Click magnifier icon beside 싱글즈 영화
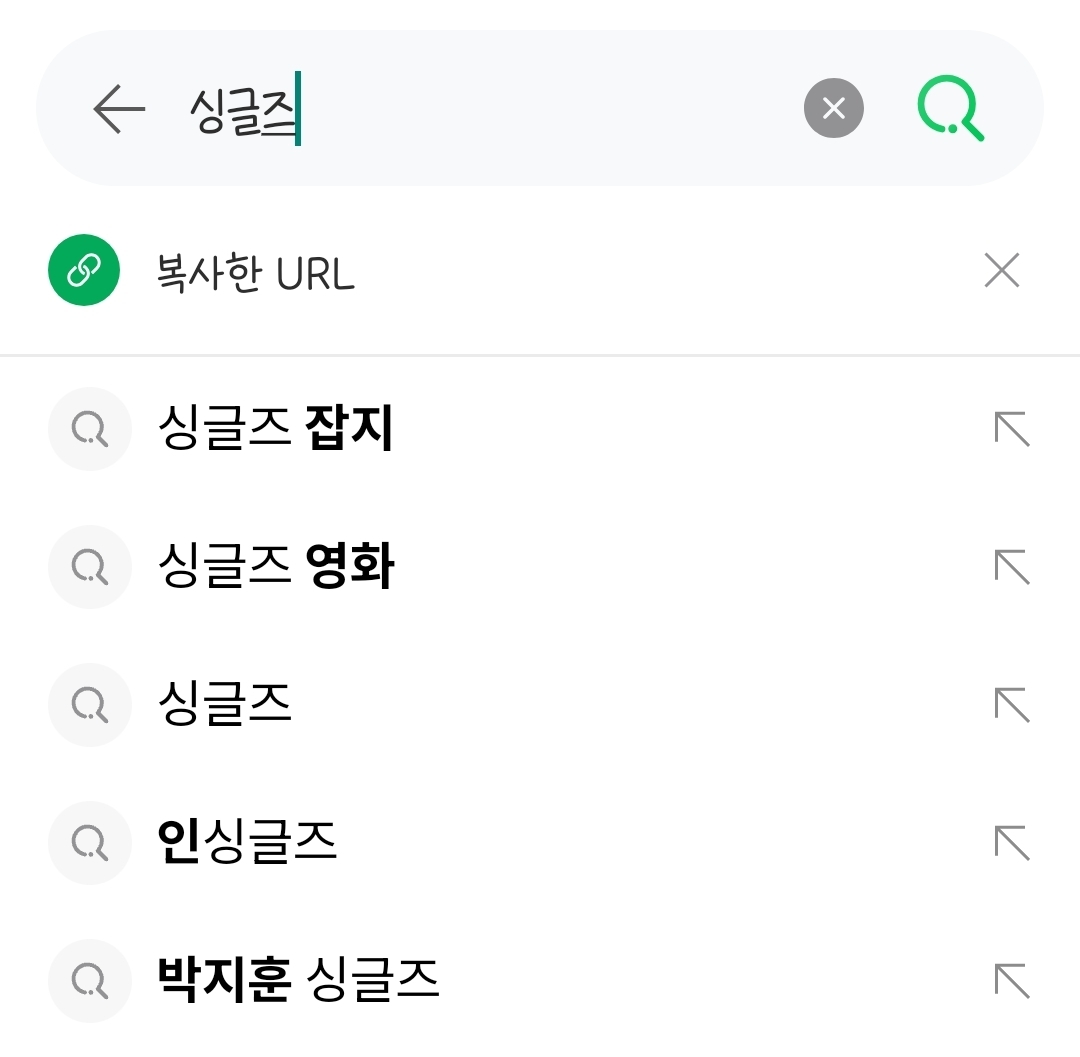The image size is (1080, 1057). [x=90, y=567]
